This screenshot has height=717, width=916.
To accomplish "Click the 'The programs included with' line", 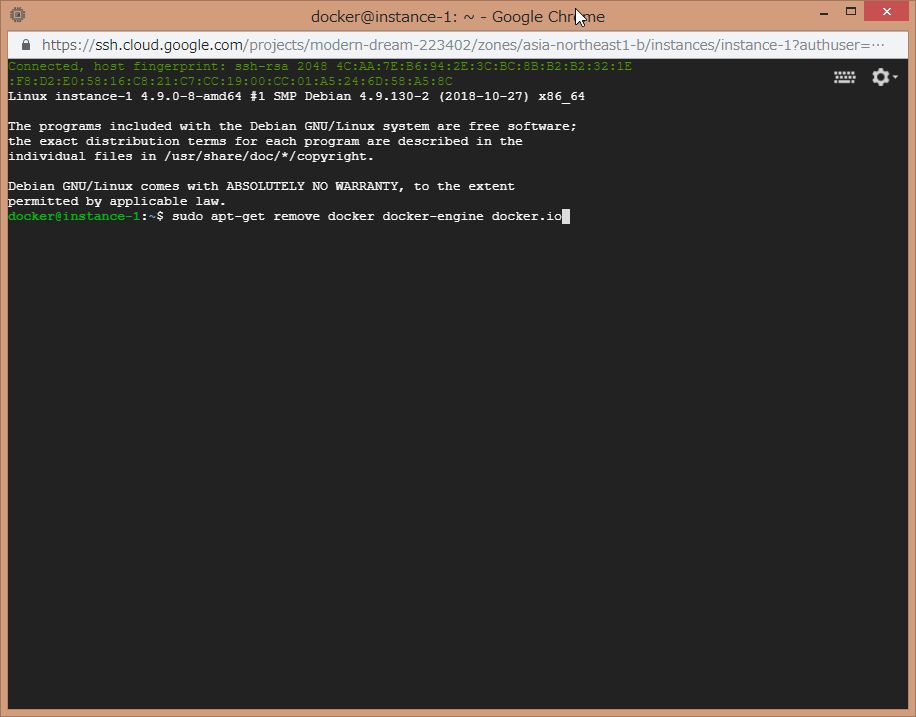I will pos(292,126).
